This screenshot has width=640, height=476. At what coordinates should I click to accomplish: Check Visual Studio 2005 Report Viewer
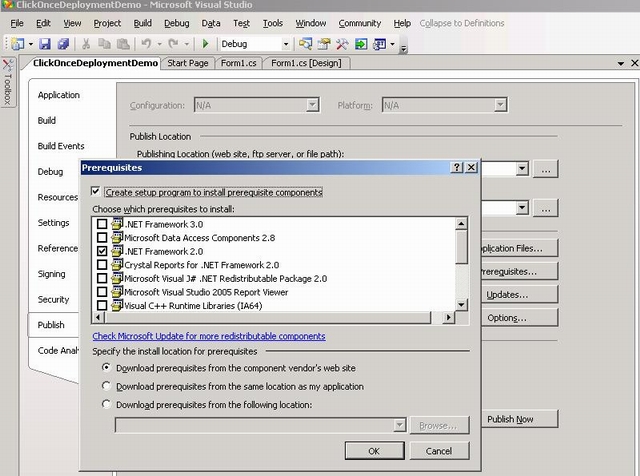point(102,292)
